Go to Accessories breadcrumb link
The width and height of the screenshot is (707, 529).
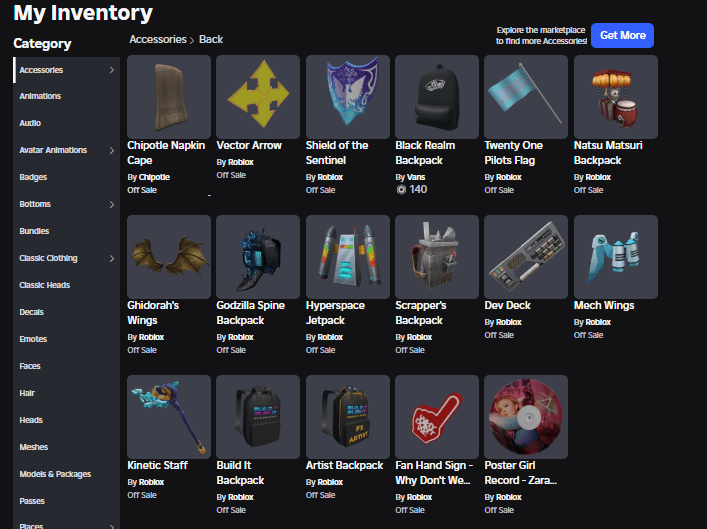click(x=158, y=39)
